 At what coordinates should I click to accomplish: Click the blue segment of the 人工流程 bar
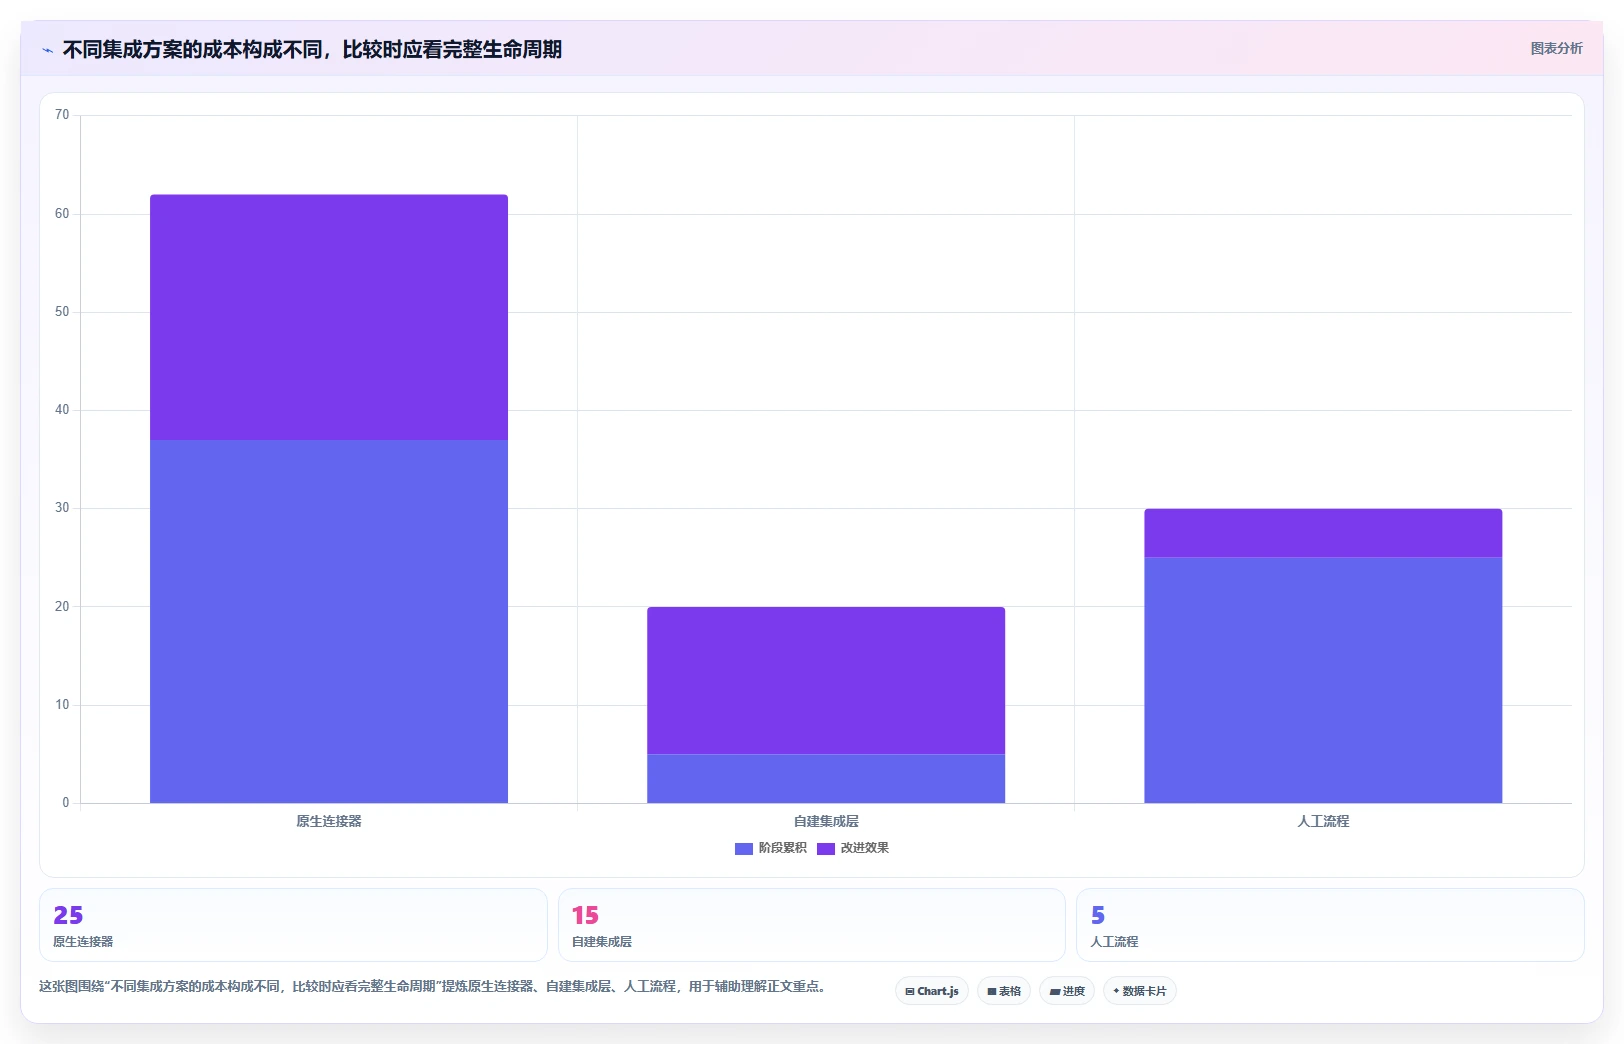tap(1323, 680)
